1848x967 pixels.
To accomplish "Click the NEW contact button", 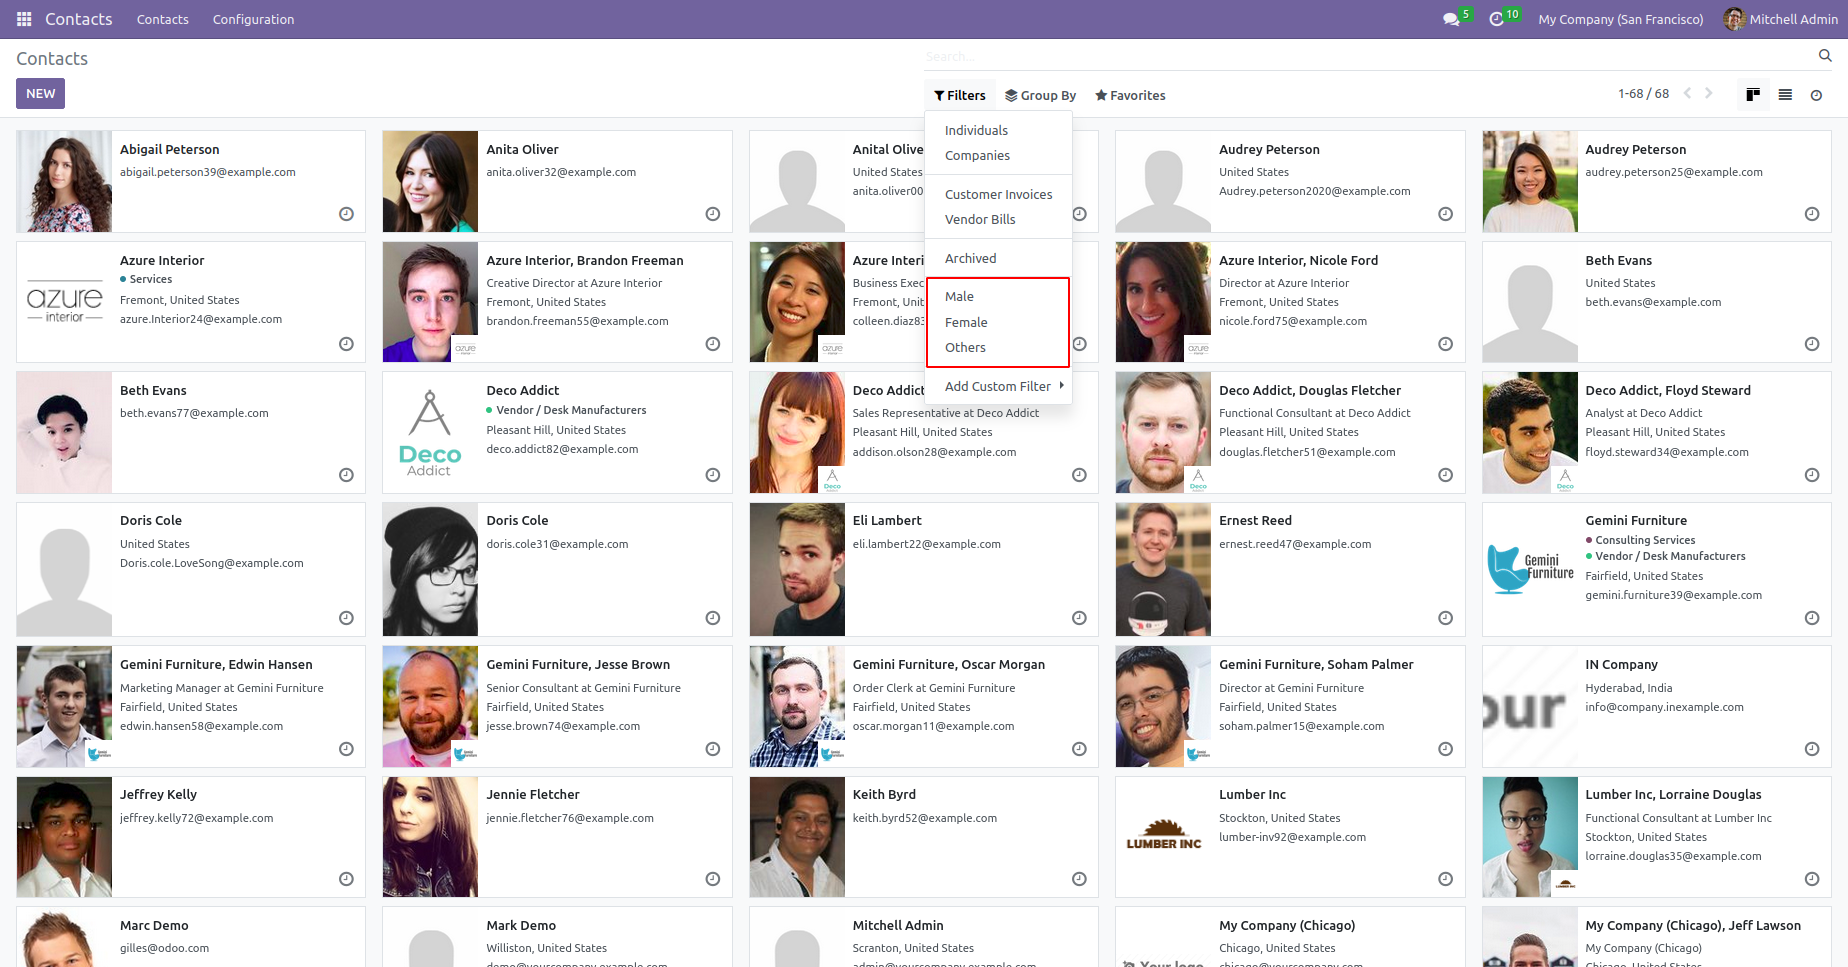I will point(40,94).
